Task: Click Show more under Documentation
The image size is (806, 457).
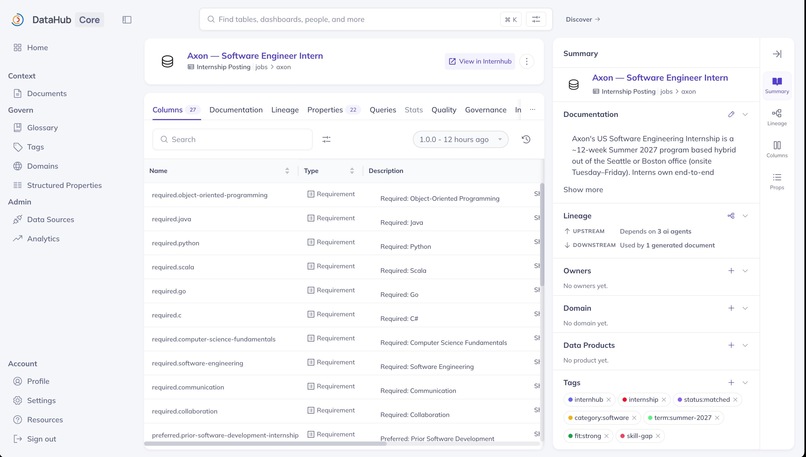Action: point(583,190)
